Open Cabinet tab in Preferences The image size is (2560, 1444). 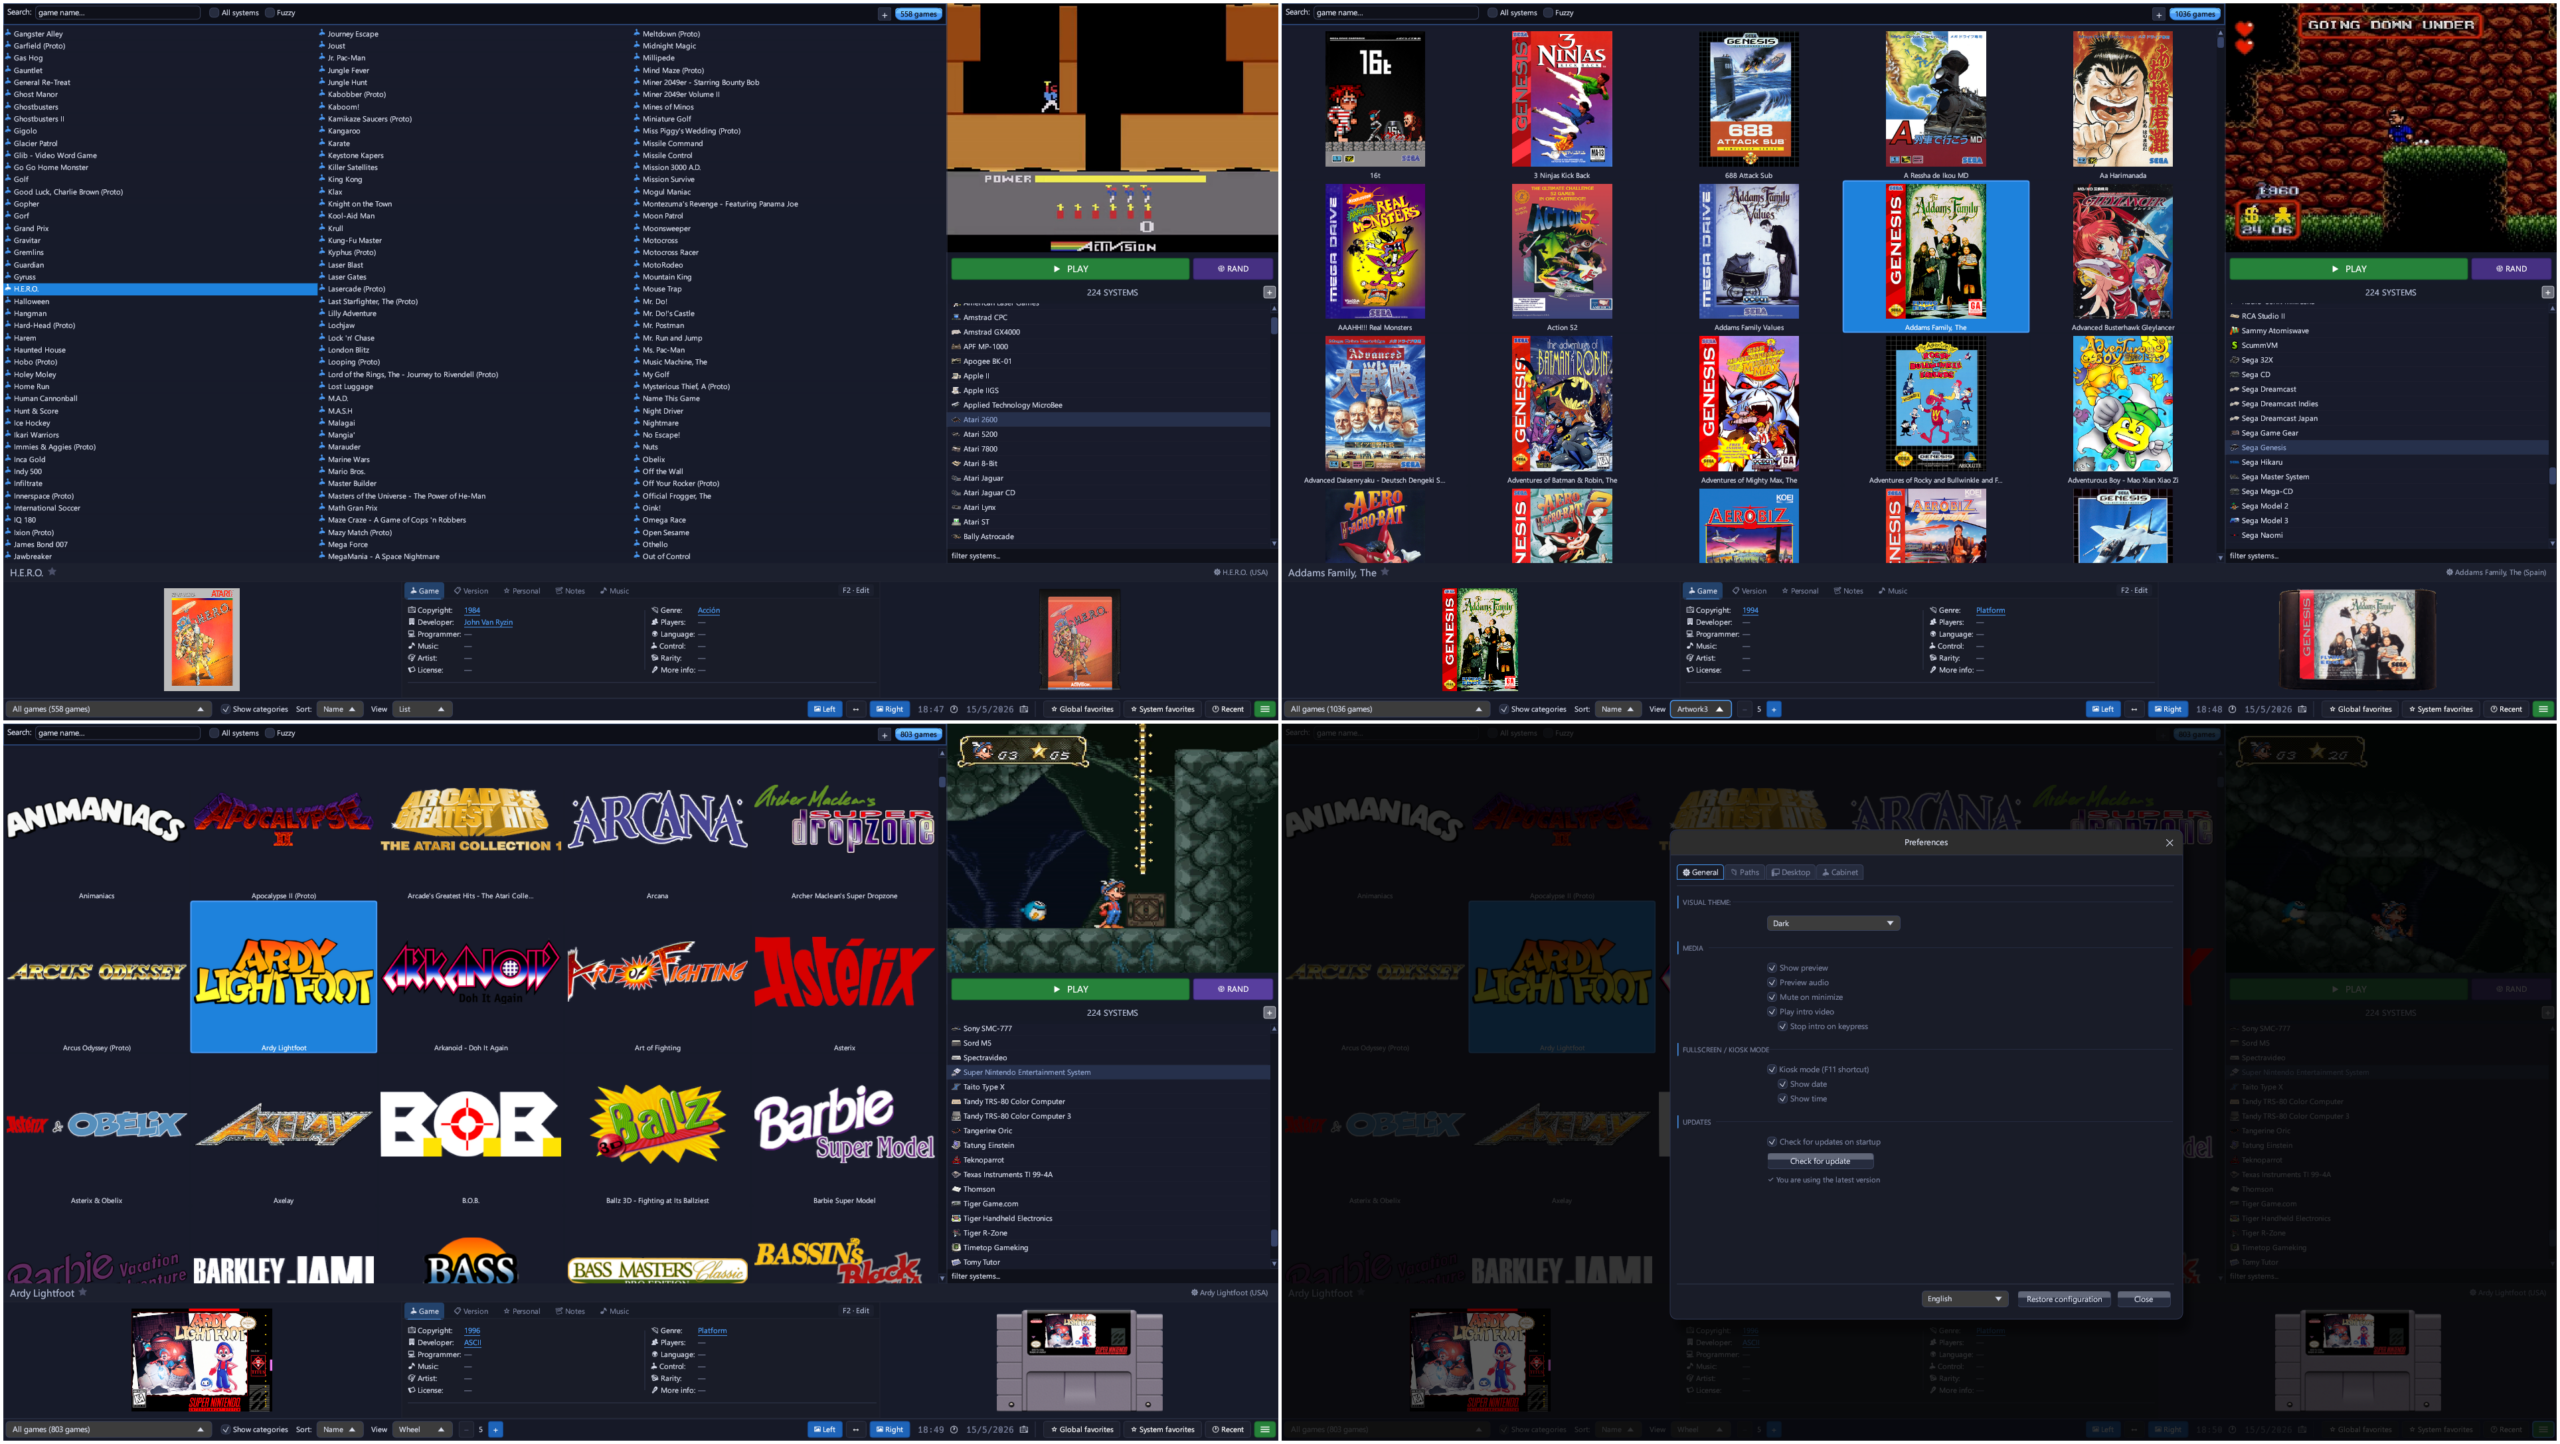[1840, 872]
